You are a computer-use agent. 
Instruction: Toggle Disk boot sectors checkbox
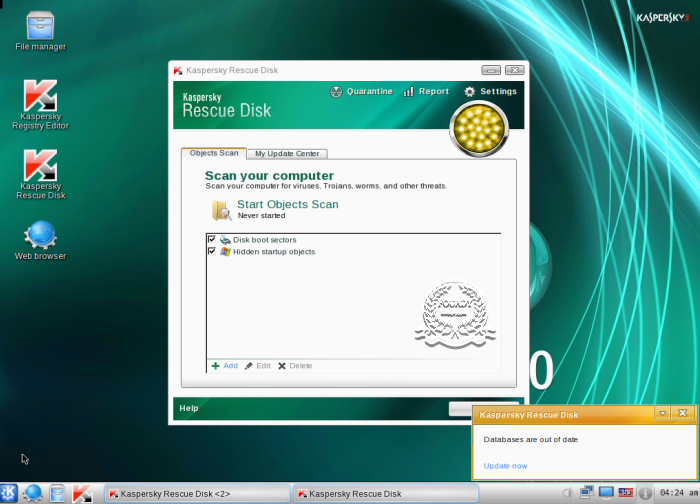tap(212, 240)
